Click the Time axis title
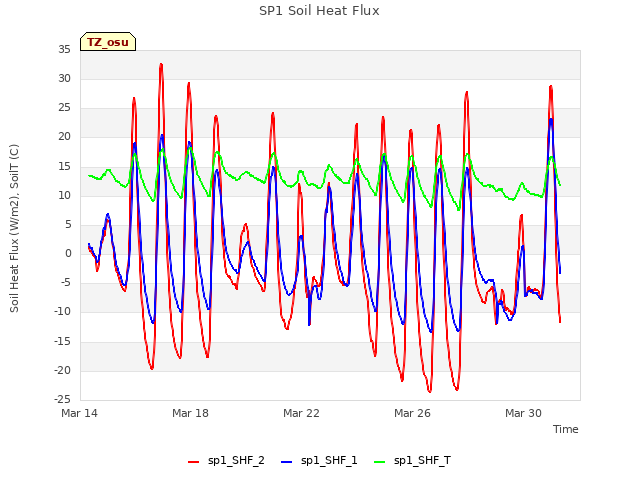The image size is (640, 480). (x=566, y=429)
